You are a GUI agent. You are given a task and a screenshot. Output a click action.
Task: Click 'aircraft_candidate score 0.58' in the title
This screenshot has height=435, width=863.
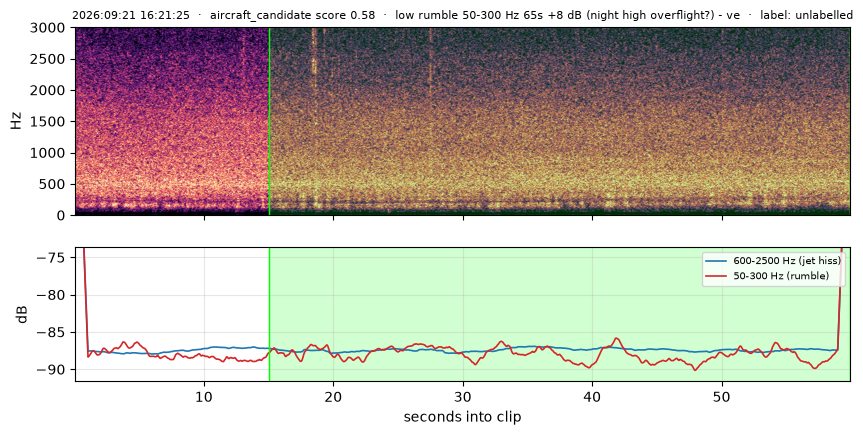point(292,15)
